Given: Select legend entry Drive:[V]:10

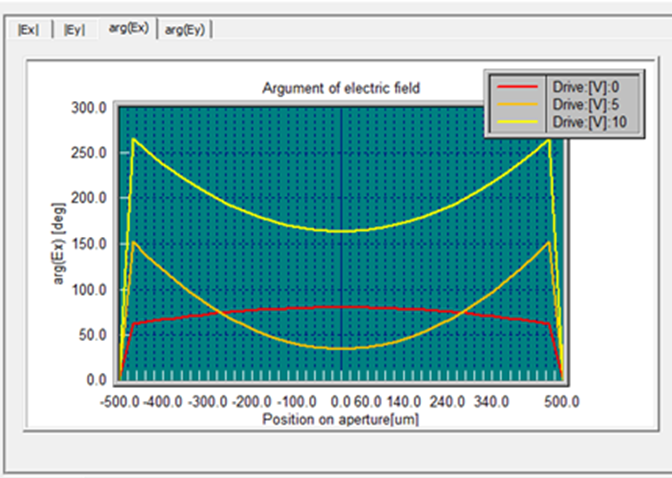Looking at the screenshot, I should [590, 122].
